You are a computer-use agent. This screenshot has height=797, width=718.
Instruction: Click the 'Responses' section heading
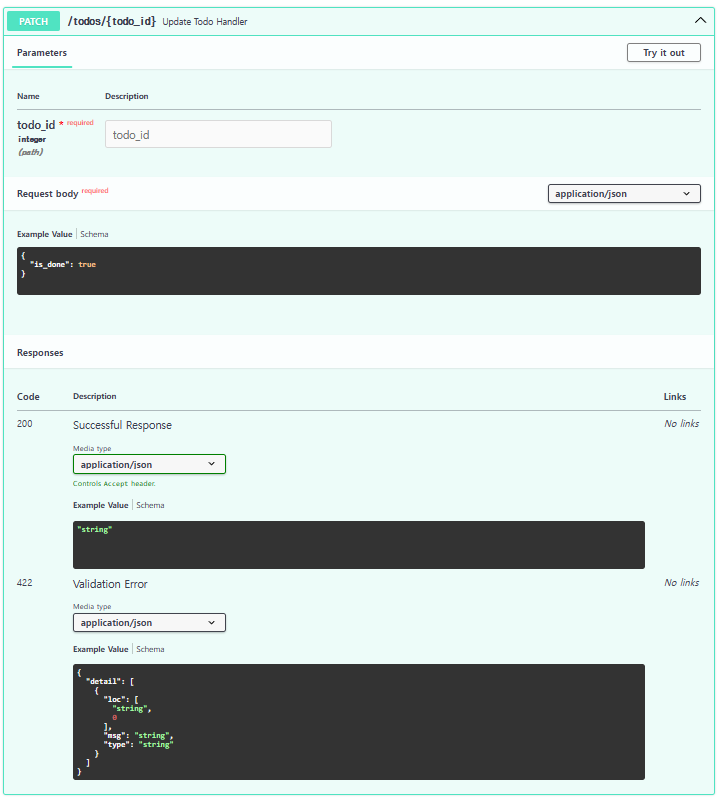(40, 353)
